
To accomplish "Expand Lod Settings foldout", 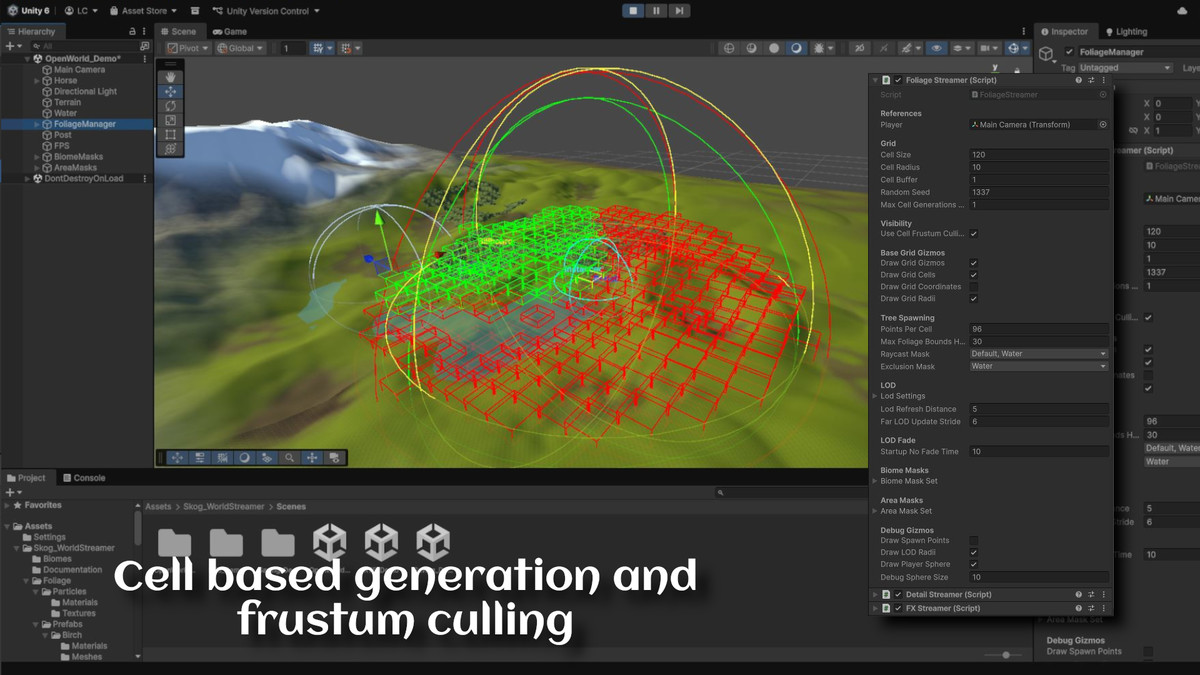I will pos(875,396).
